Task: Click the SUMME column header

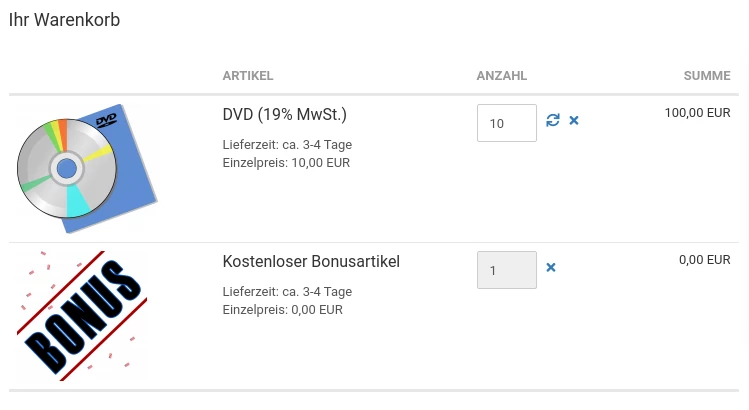Action: 707,76
